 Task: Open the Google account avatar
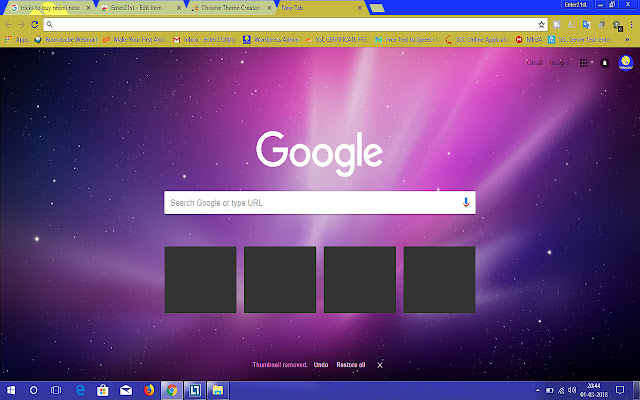(x=626, y=62)
